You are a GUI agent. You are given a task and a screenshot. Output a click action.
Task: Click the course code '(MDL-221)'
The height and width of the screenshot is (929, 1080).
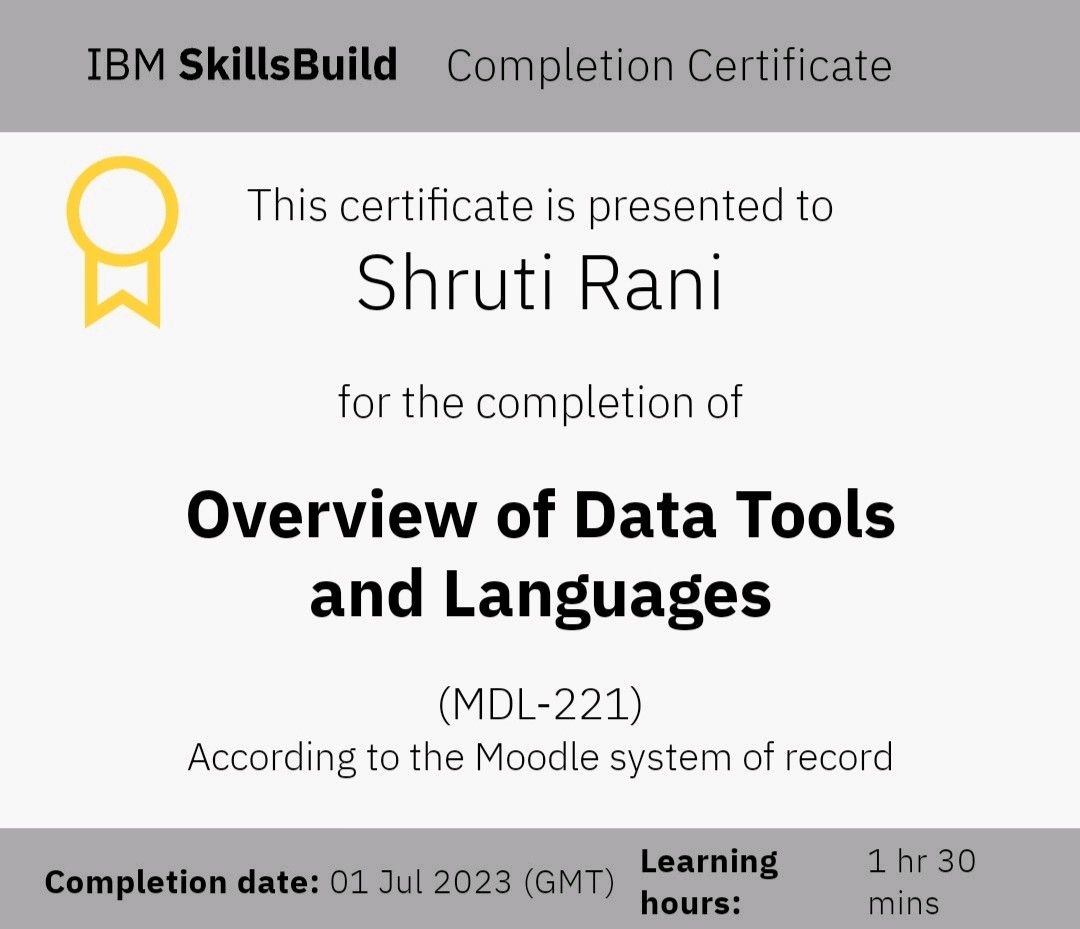tap(541, 704)
